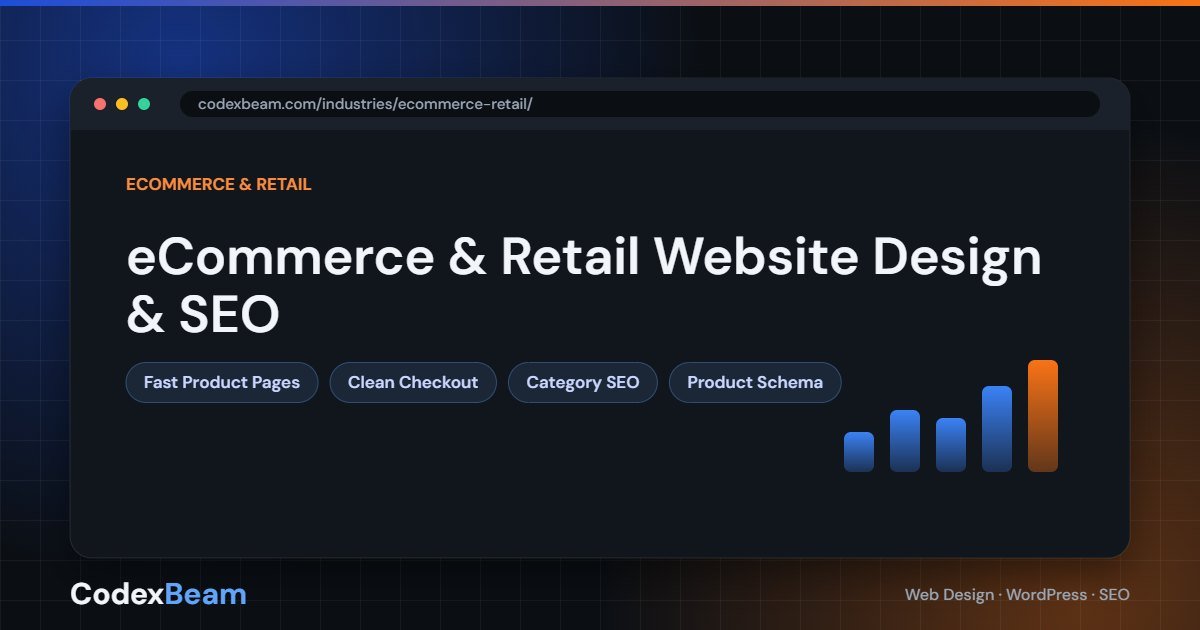
Task: Click the CodexBeam logo
Action: [158, 594]
